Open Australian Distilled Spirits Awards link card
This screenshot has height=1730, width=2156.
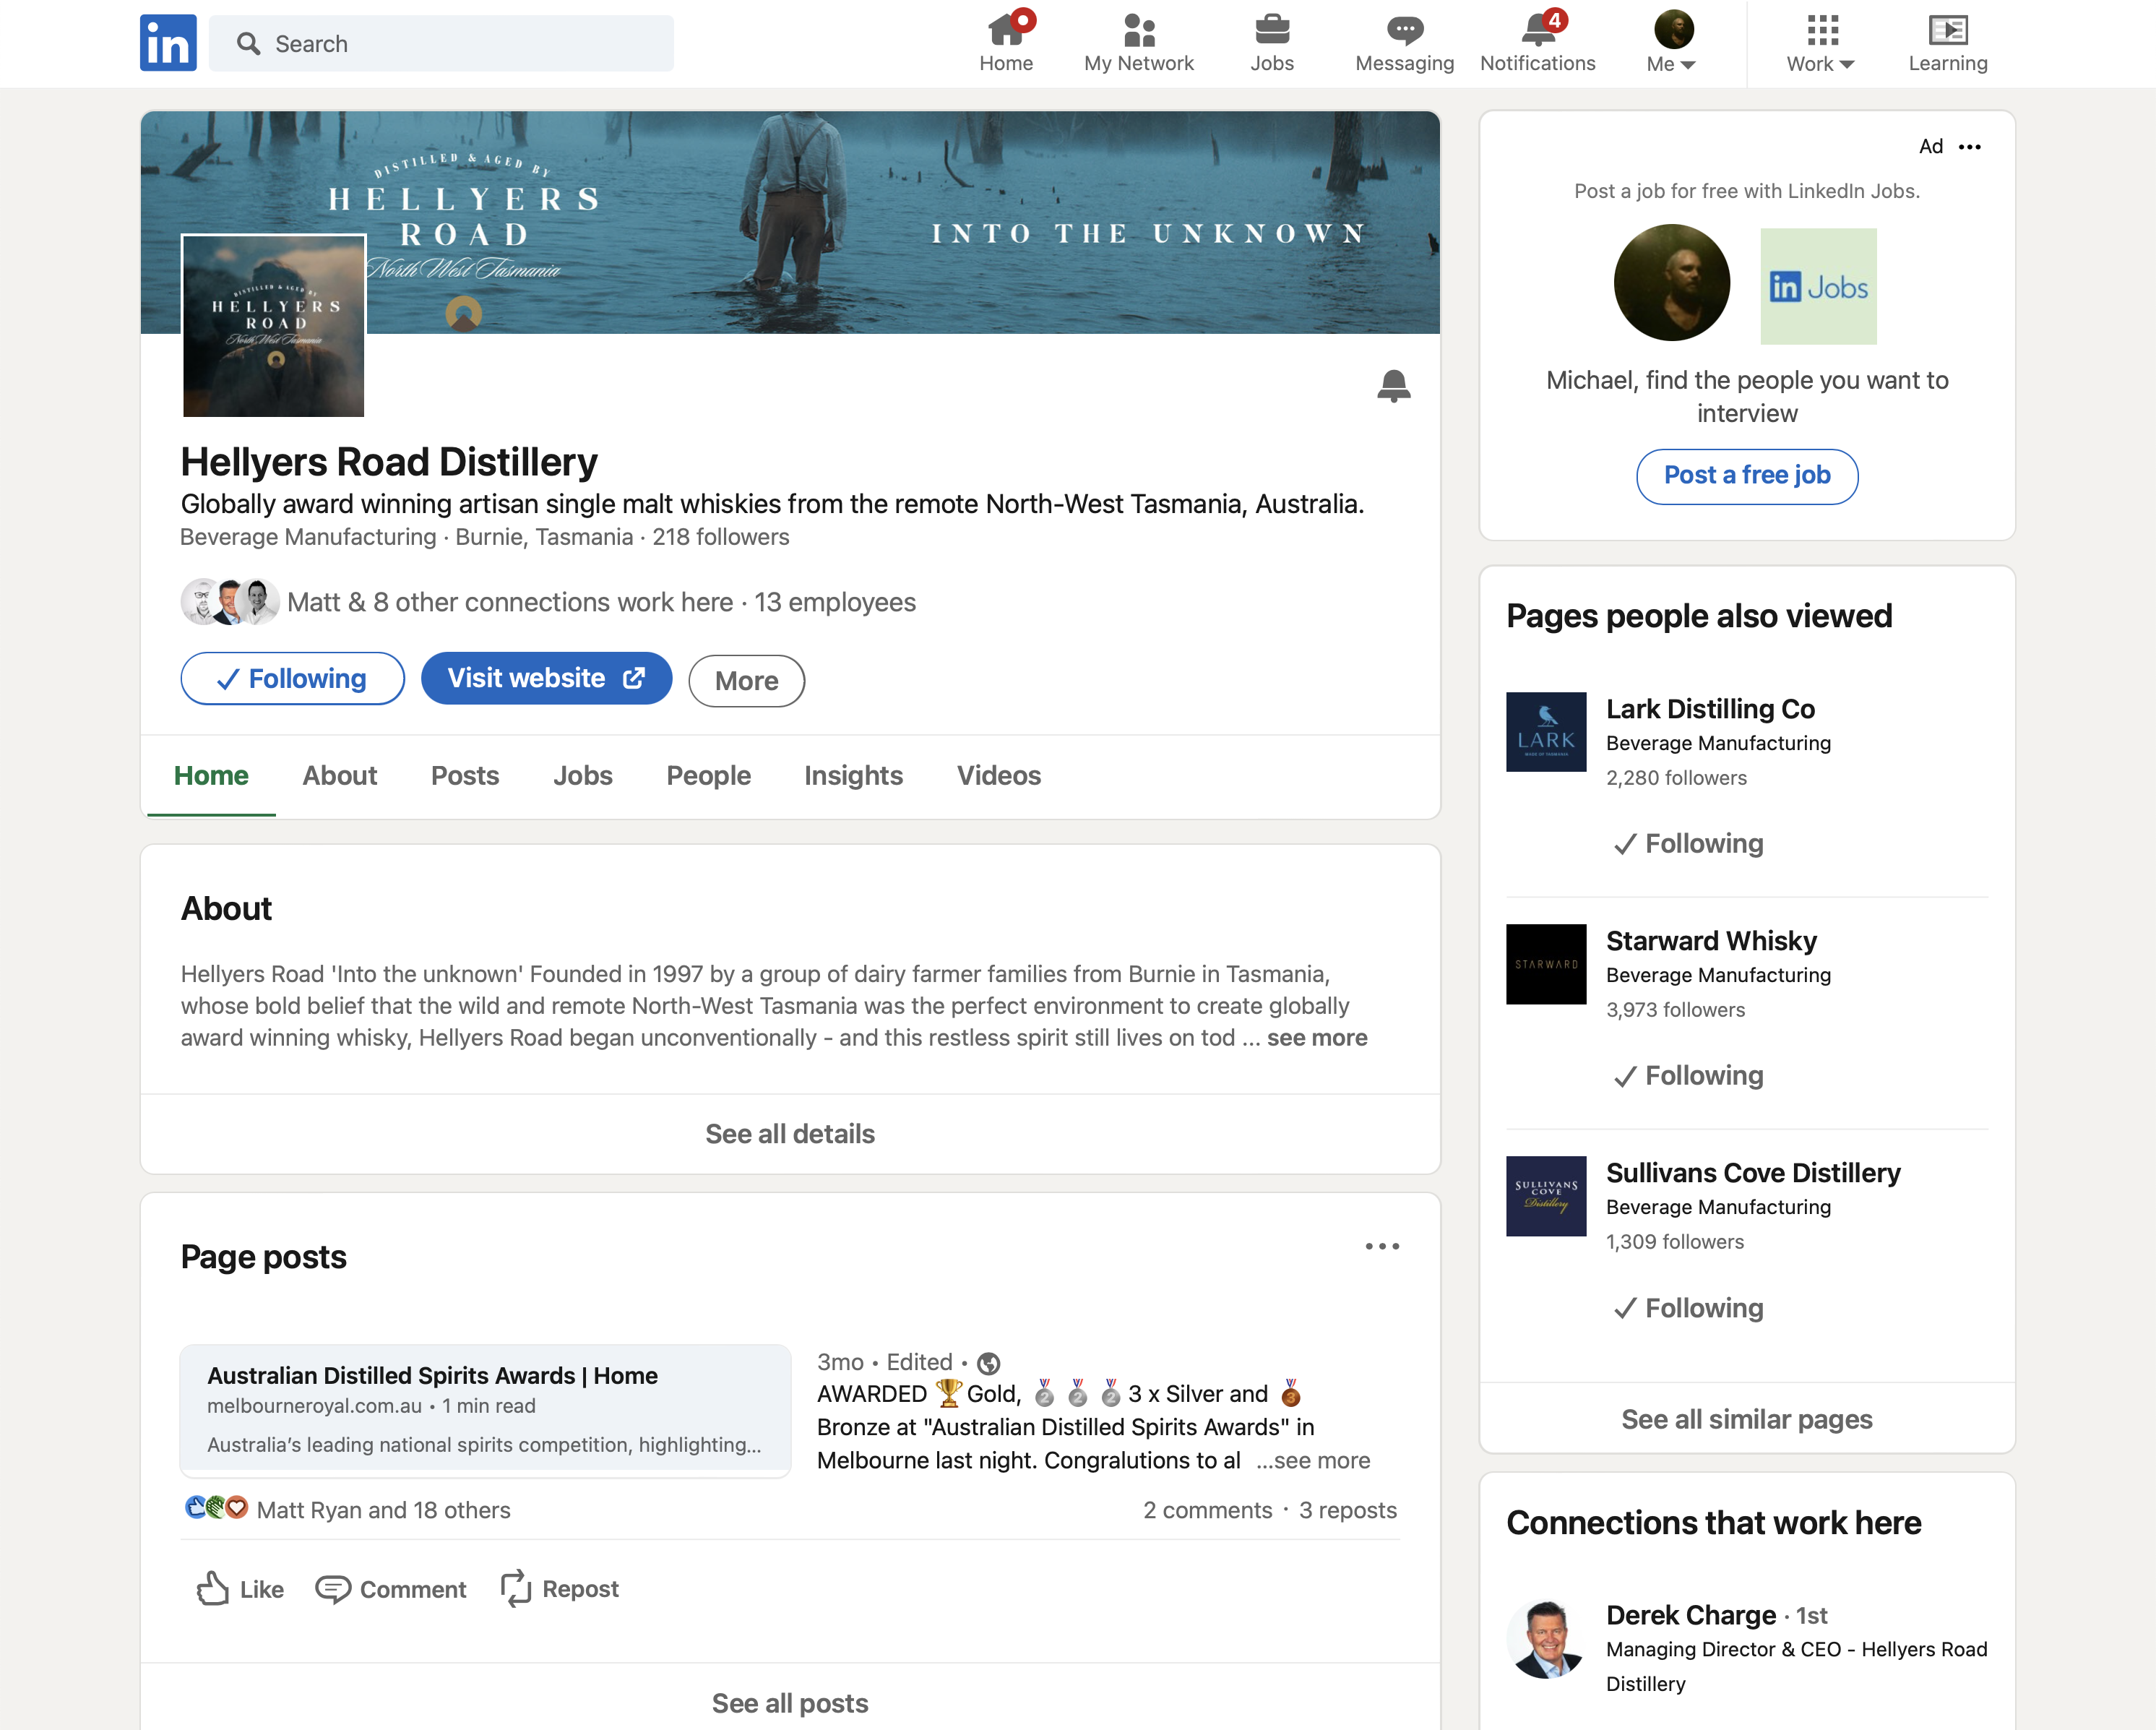click(485, 1410)
